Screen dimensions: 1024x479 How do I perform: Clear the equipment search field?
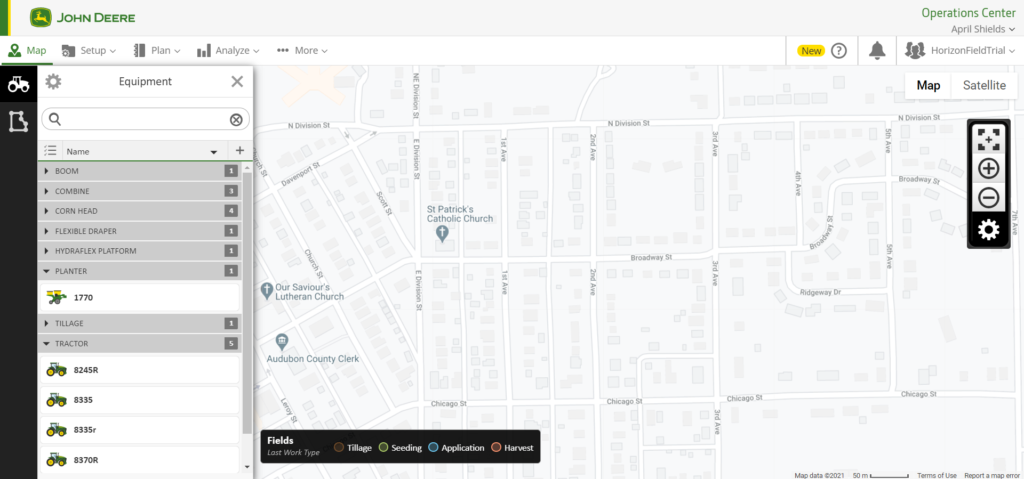(236, 120)
